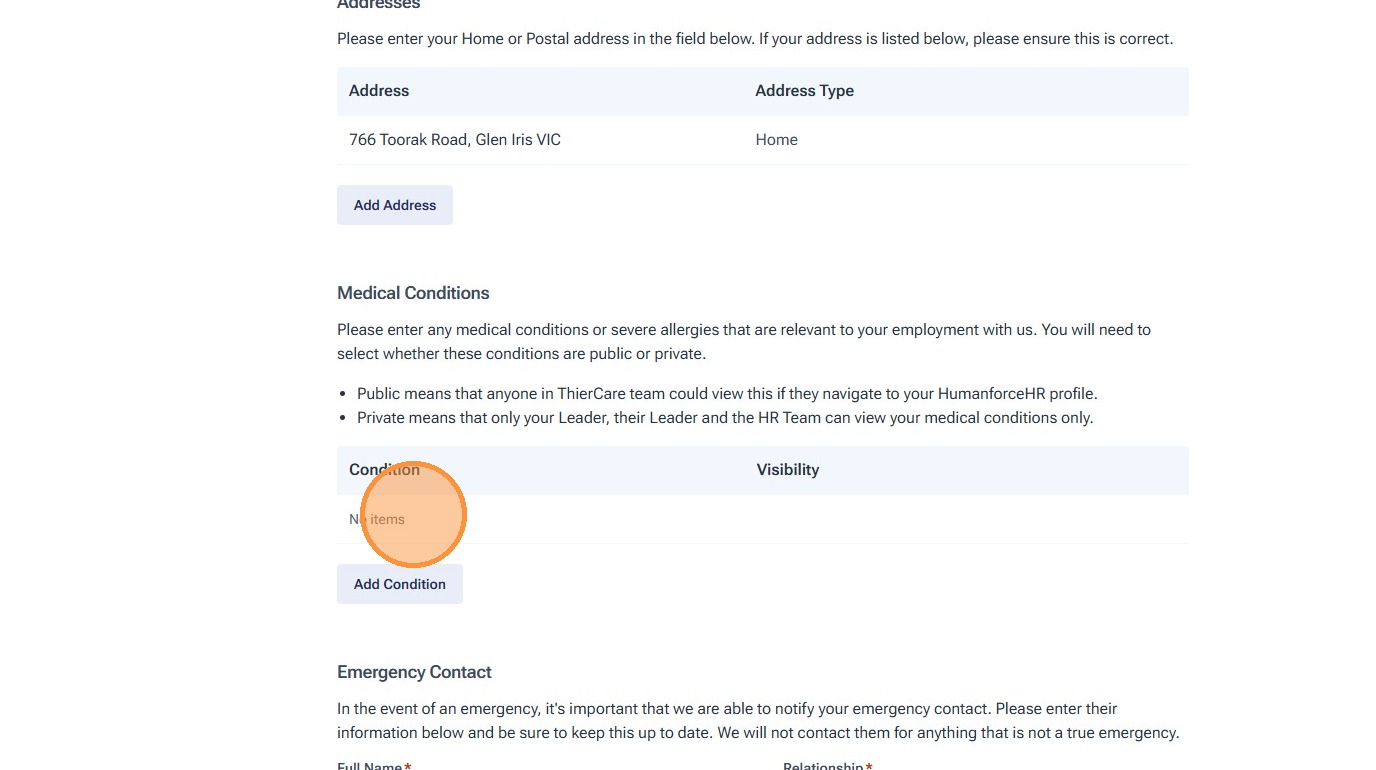Click the Medical Conditions section heading
1376x770 pixels.
413,293
